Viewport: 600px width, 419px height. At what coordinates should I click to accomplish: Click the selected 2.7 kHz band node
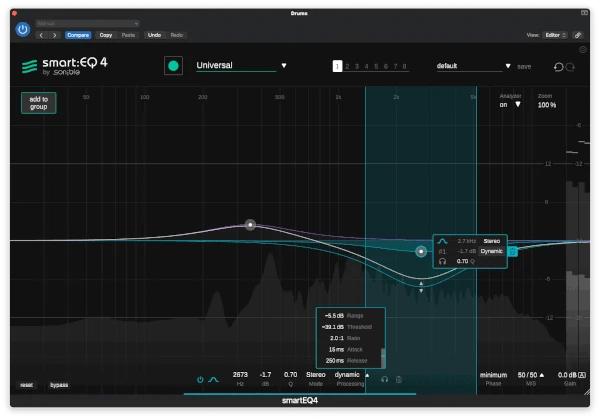(x=421, y=251)
